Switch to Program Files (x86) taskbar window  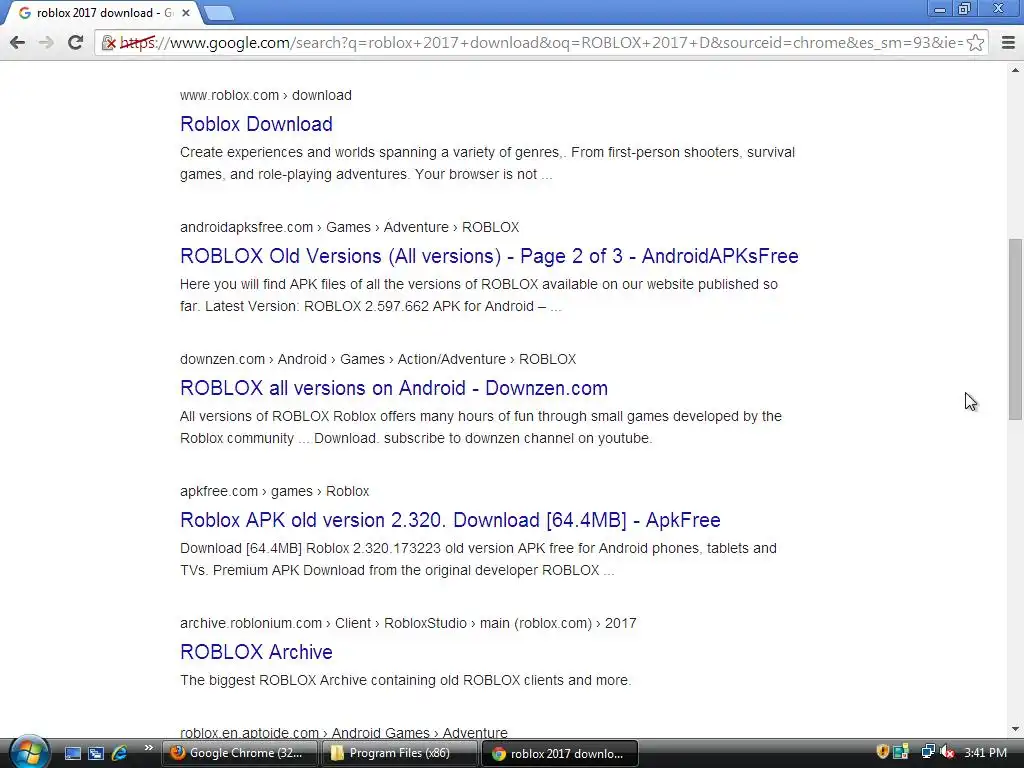tap(400, 753)
